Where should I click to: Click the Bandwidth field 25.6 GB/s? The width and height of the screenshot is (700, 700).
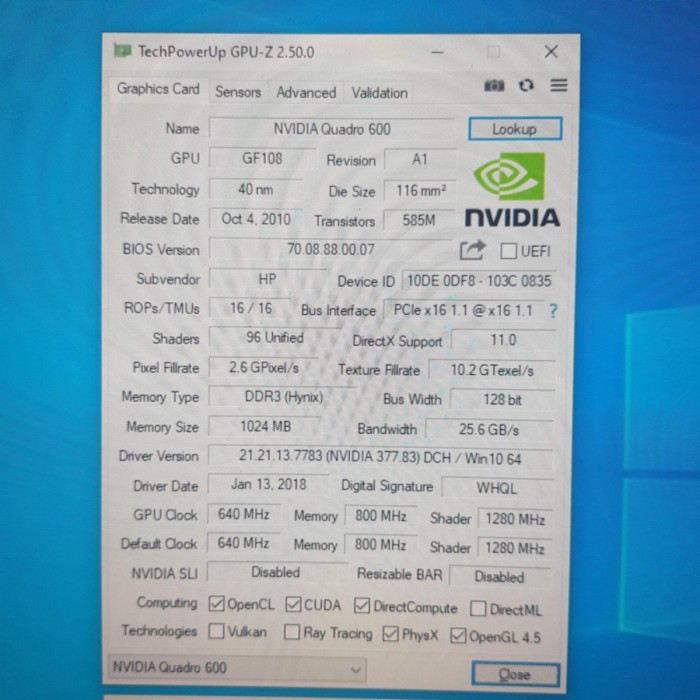point(489,429)
